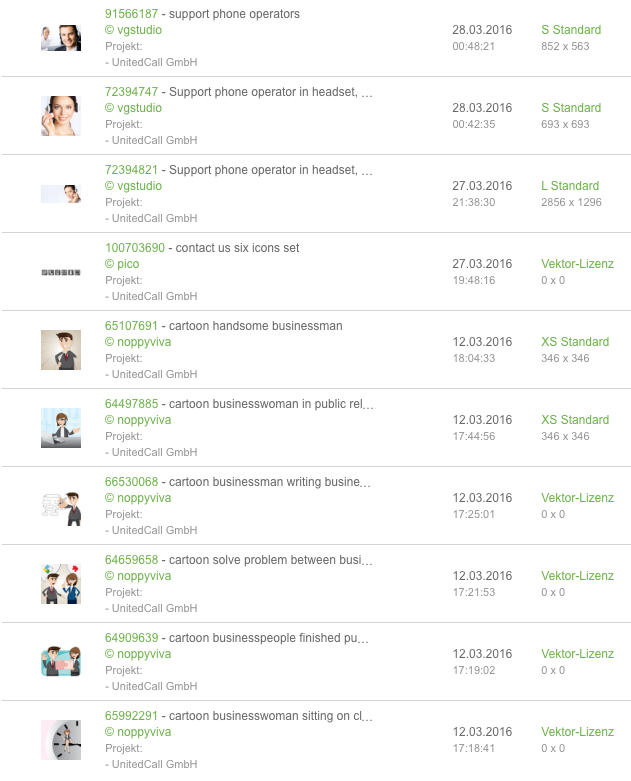
Task: Open the contact us six icons thumbnail
Action: coord(61,272)
